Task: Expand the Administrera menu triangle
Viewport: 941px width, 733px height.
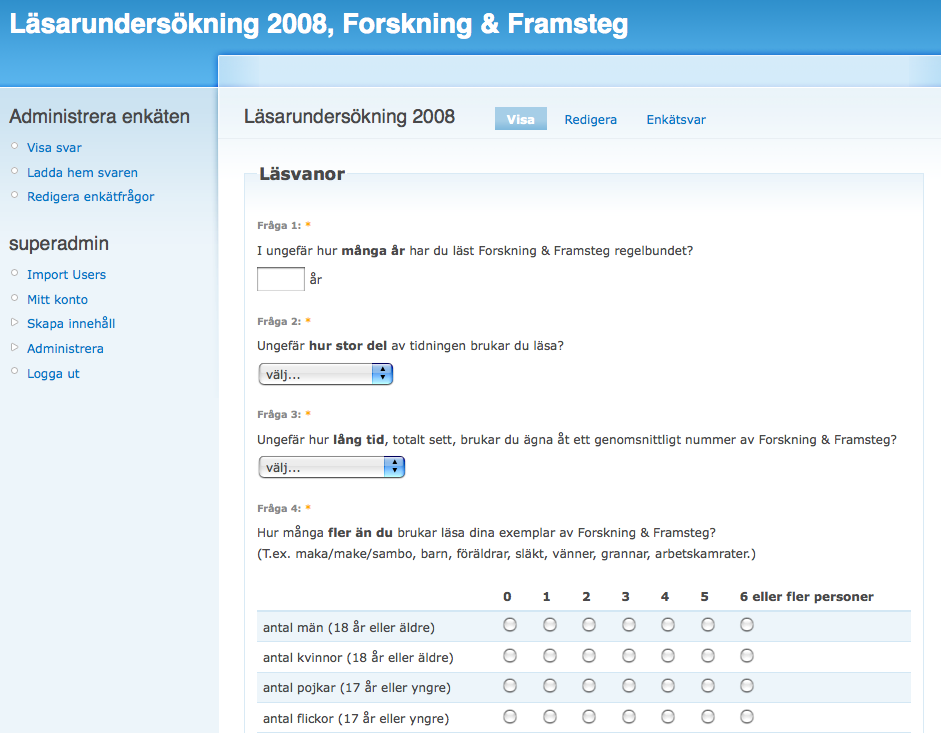Action: [14, 348]
